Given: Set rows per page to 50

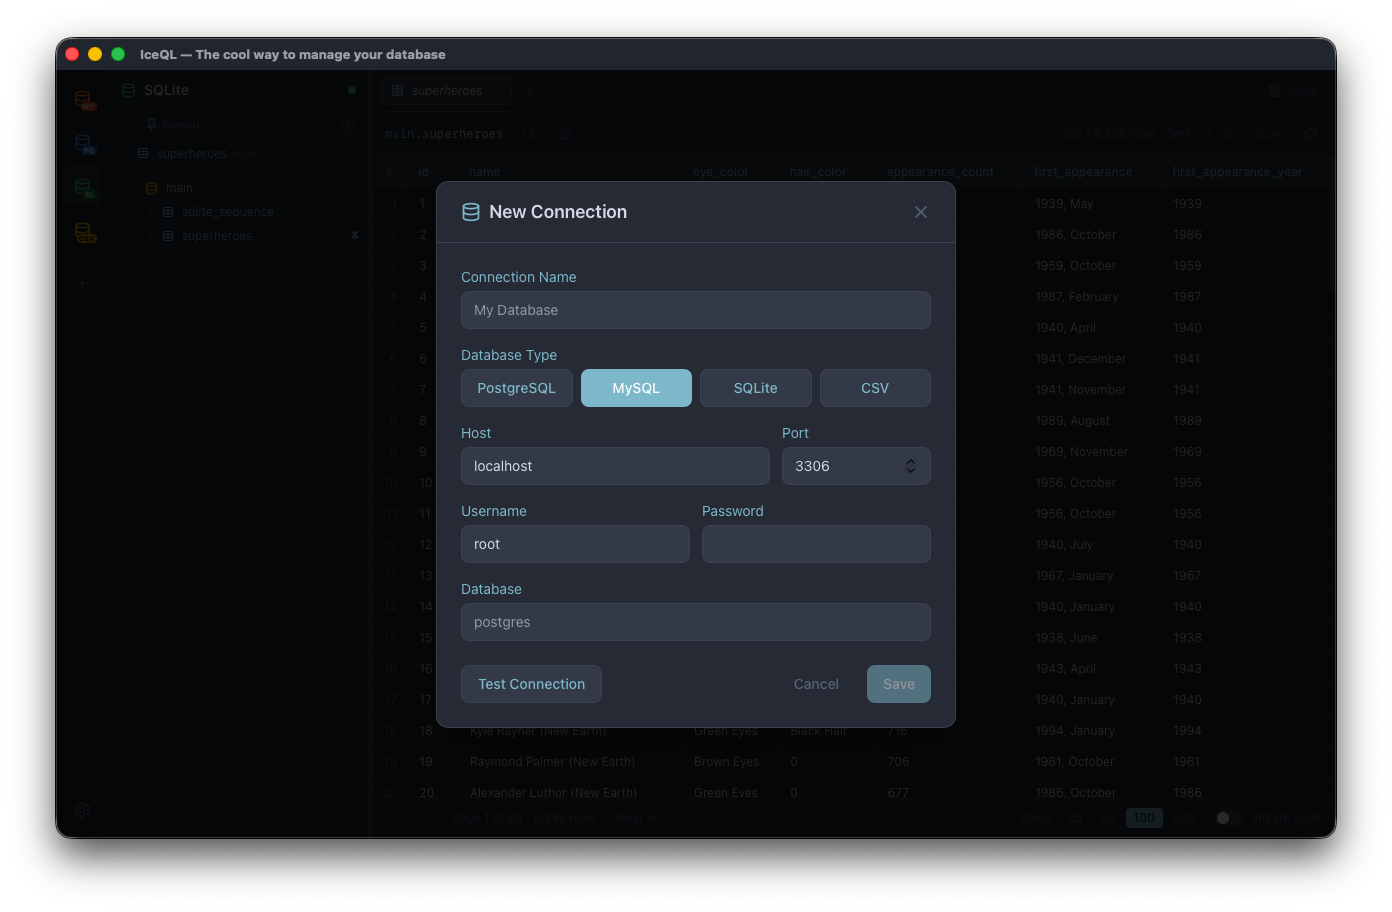Looking at the screenshot, I should click(x=1107, y=818).
